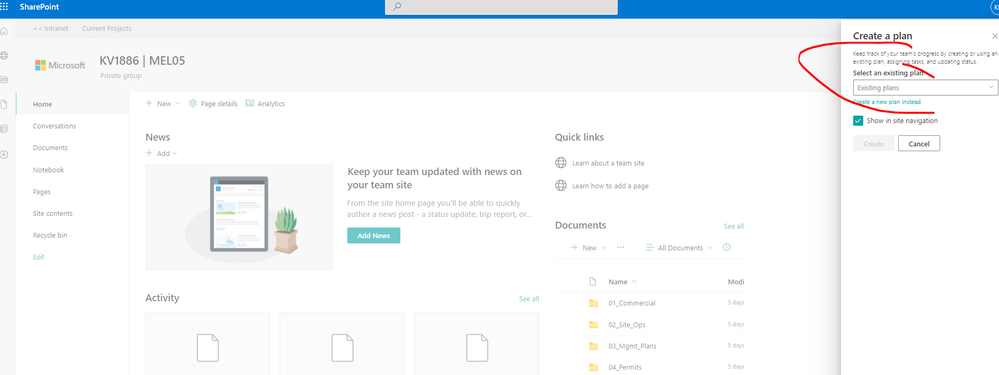The height and width of the screenshot is (375, 999).
Task: Open the 03_Mgmt_Plans folder name
Action: pyautogui.click(x=632, y=346)
